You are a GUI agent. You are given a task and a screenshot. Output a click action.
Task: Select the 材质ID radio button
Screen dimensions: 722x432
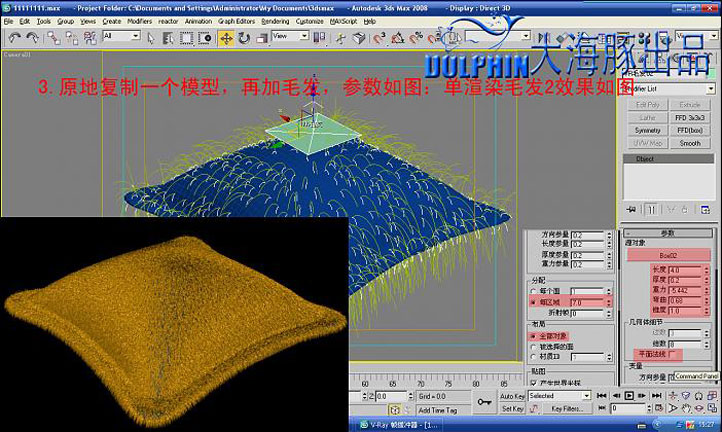click(534, 357)
